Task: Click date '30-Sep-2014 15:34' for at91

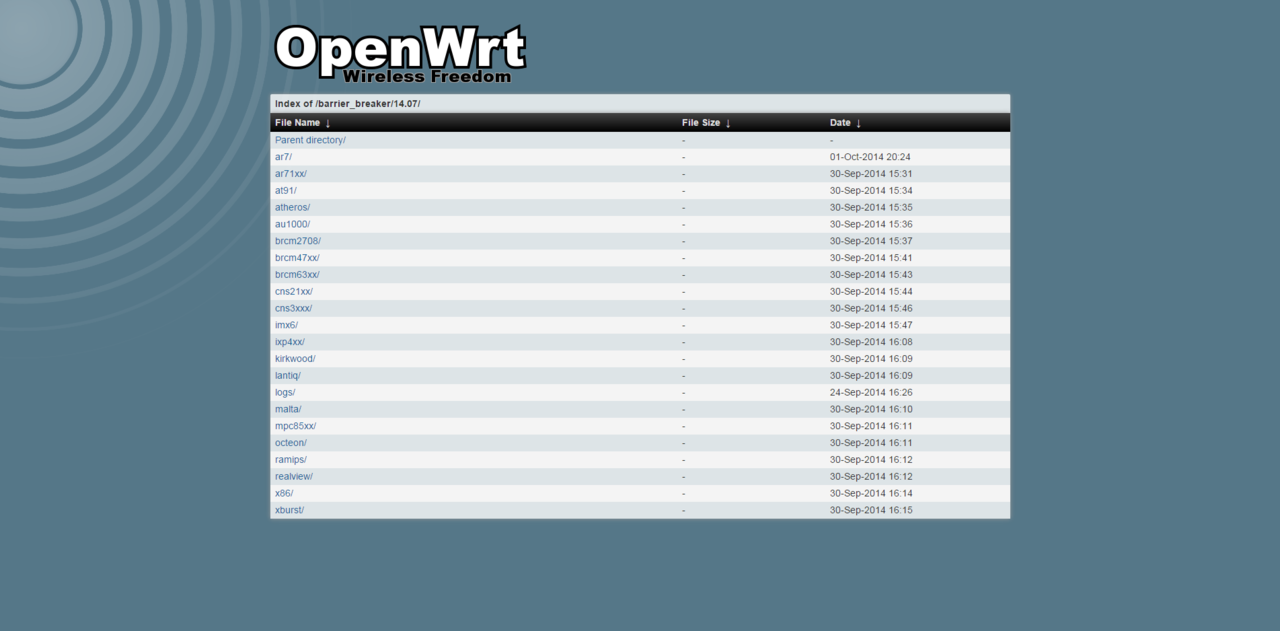Action: pyautogui.click(x=871, y=191)
